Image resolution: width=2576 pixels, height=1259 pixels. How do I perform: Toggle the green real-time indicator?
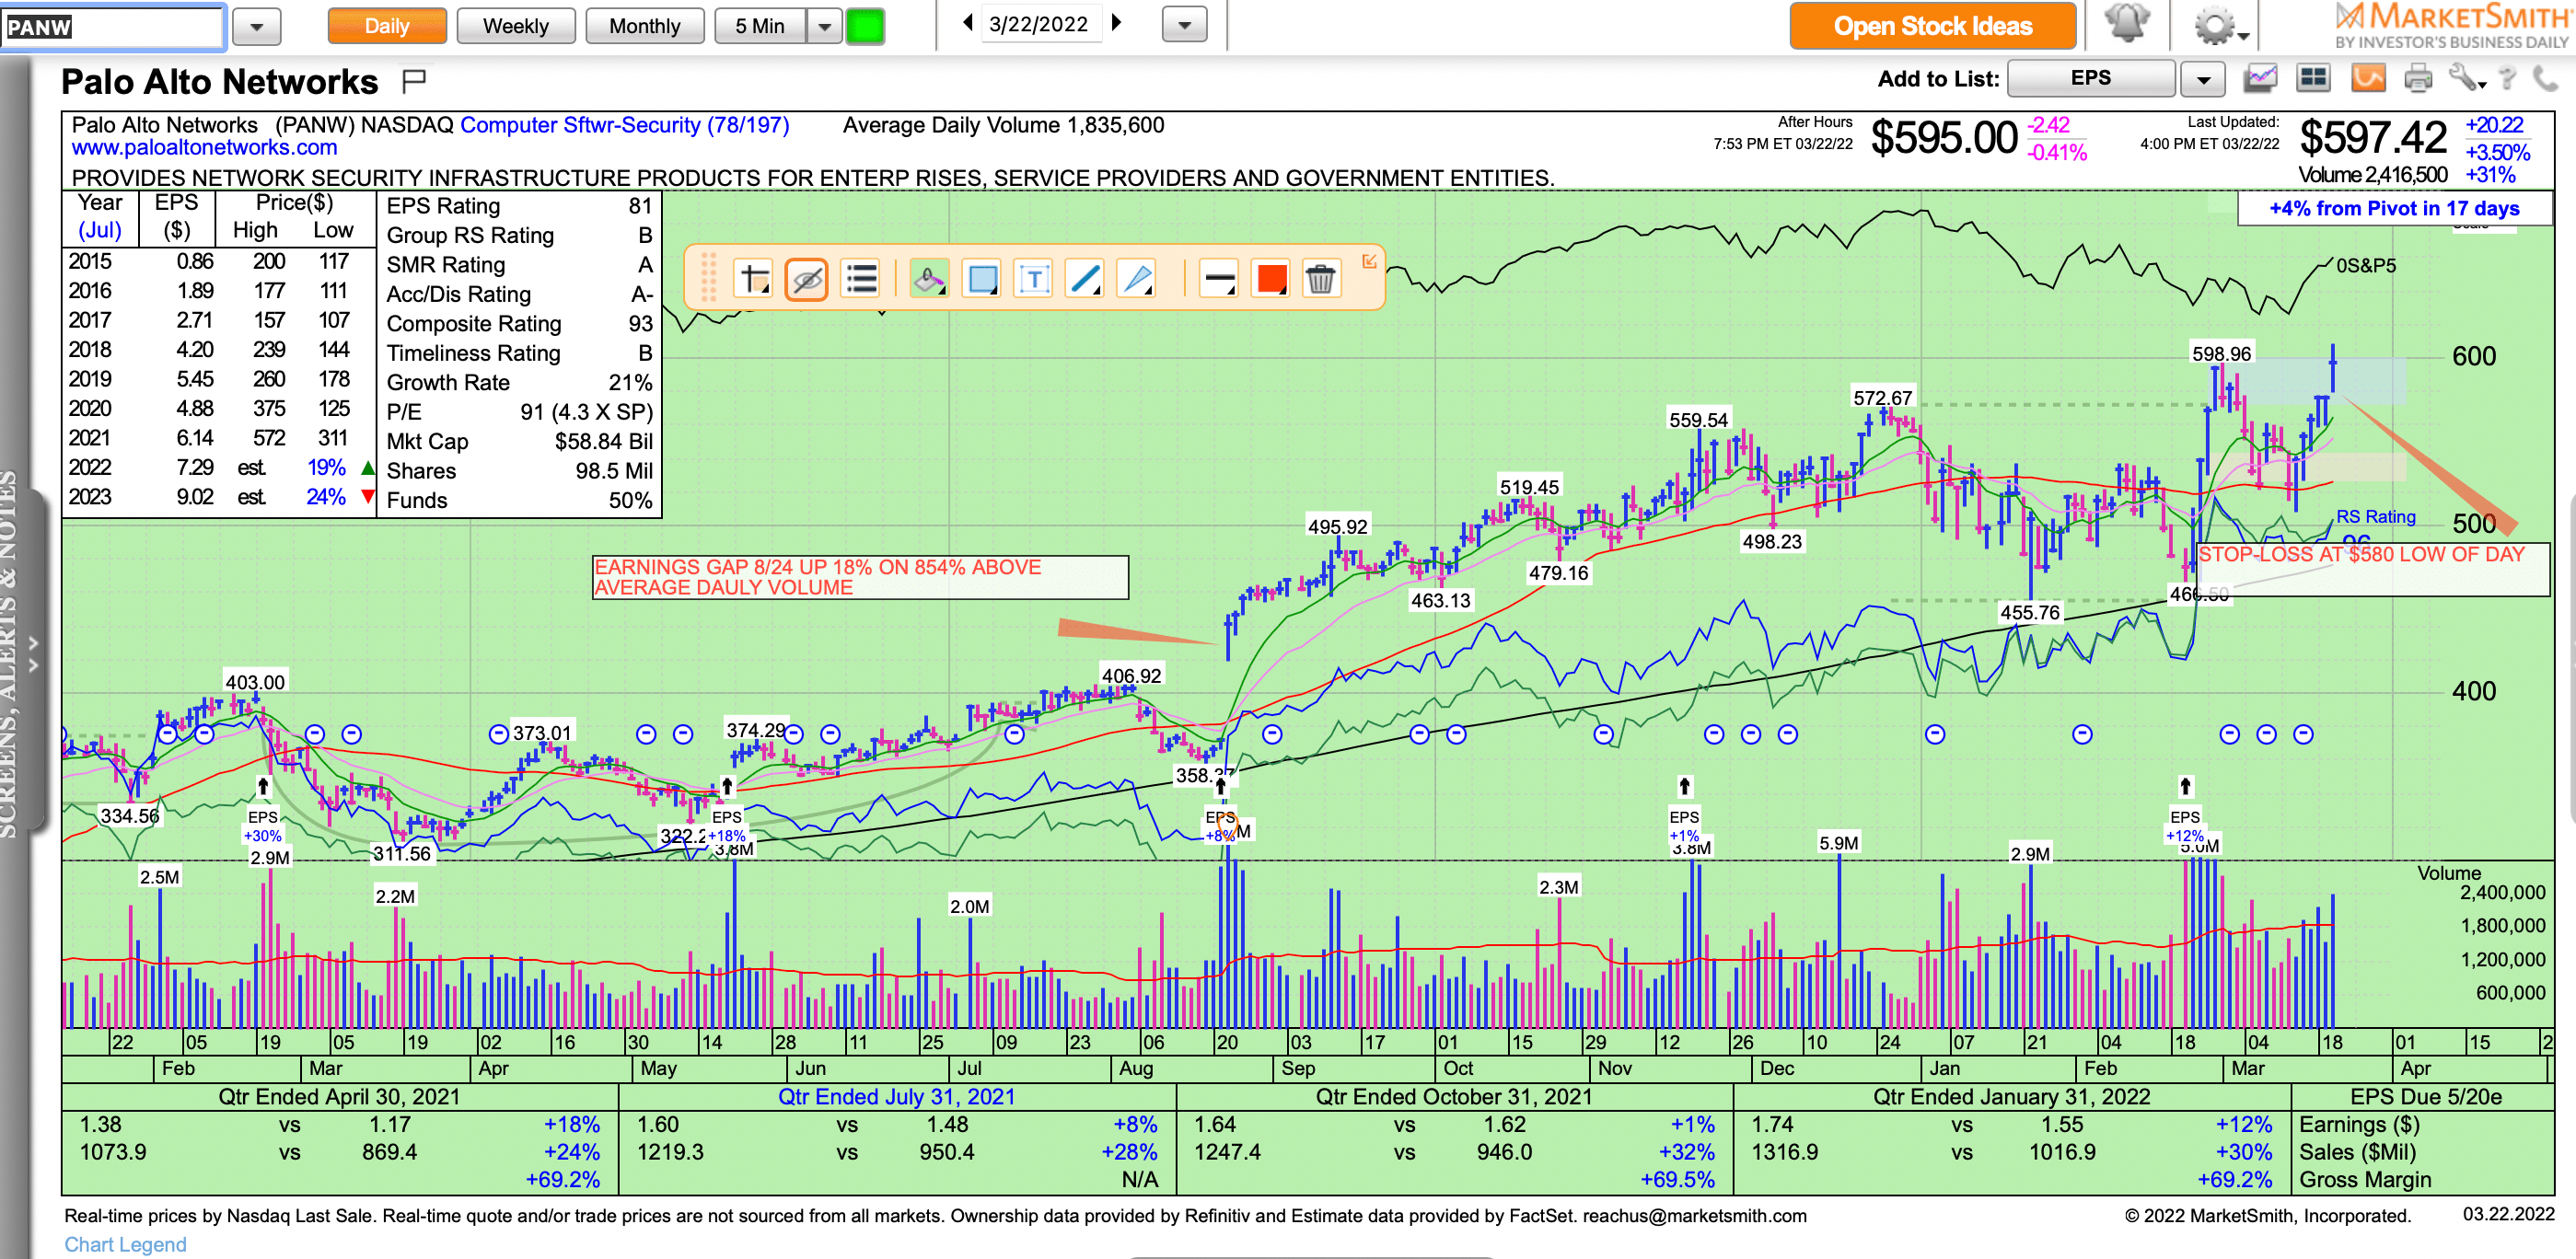(x=865, y=26)
